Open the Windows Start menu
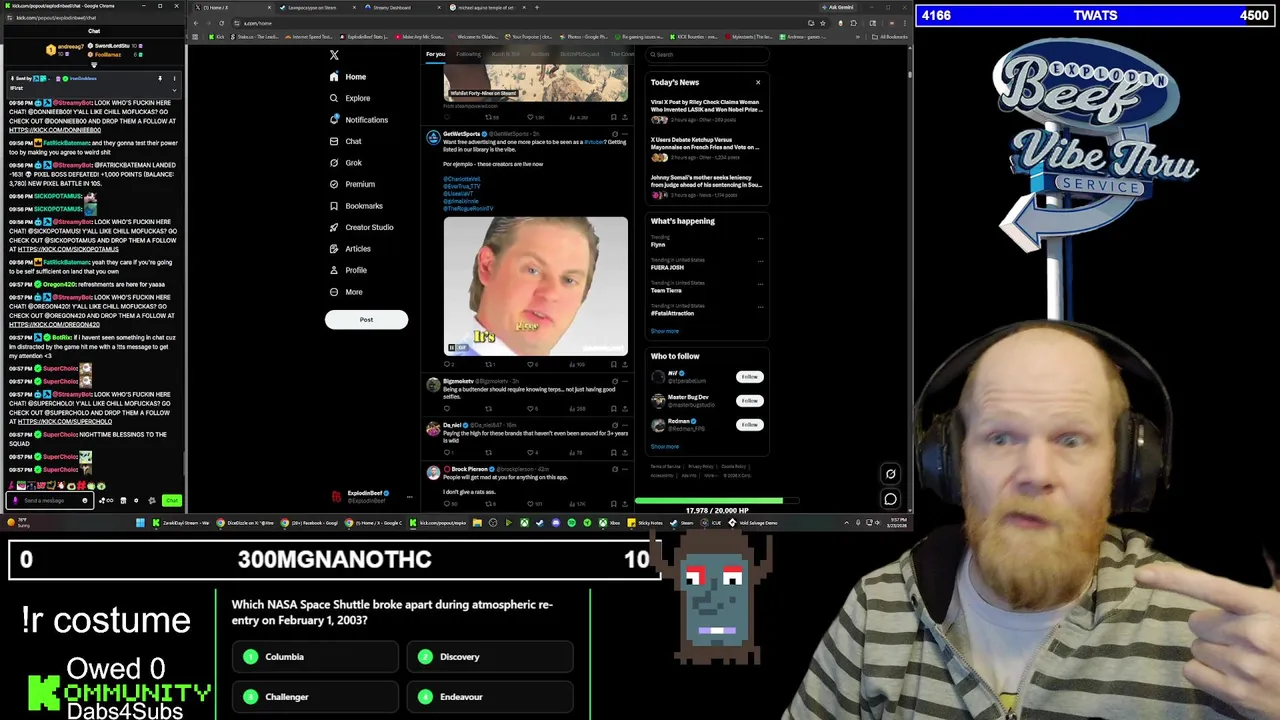Screen dimensions: 1280x720 [x=140, y=523]
